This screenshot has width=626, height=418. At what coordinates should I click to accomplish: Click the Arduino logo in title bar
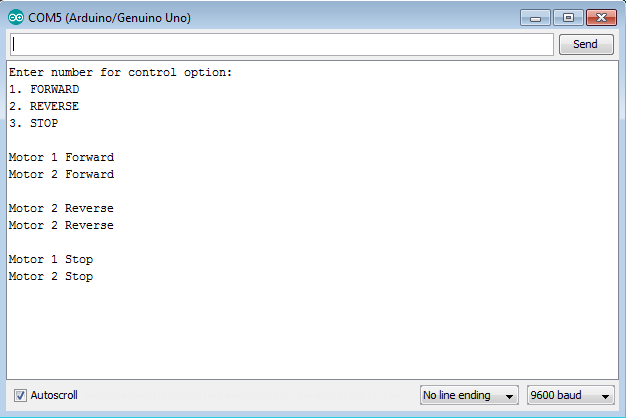(16, 18)
